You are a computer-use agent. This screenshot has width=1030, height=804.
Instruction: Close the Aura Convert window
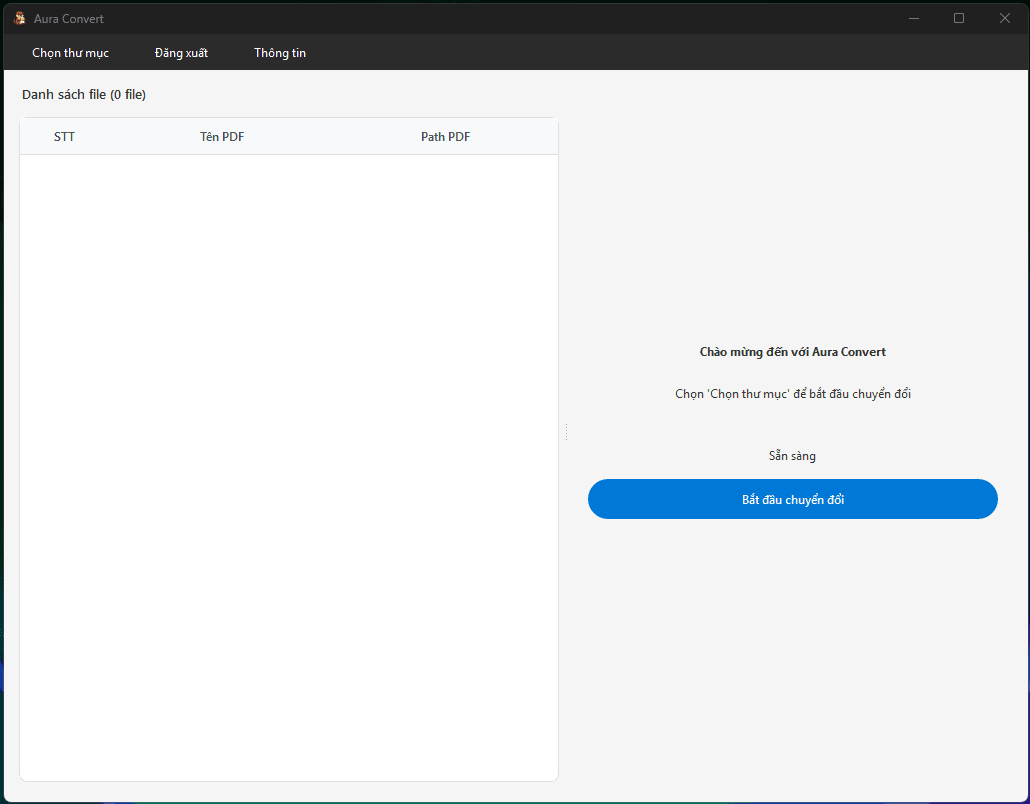[x=1005, y=18]
